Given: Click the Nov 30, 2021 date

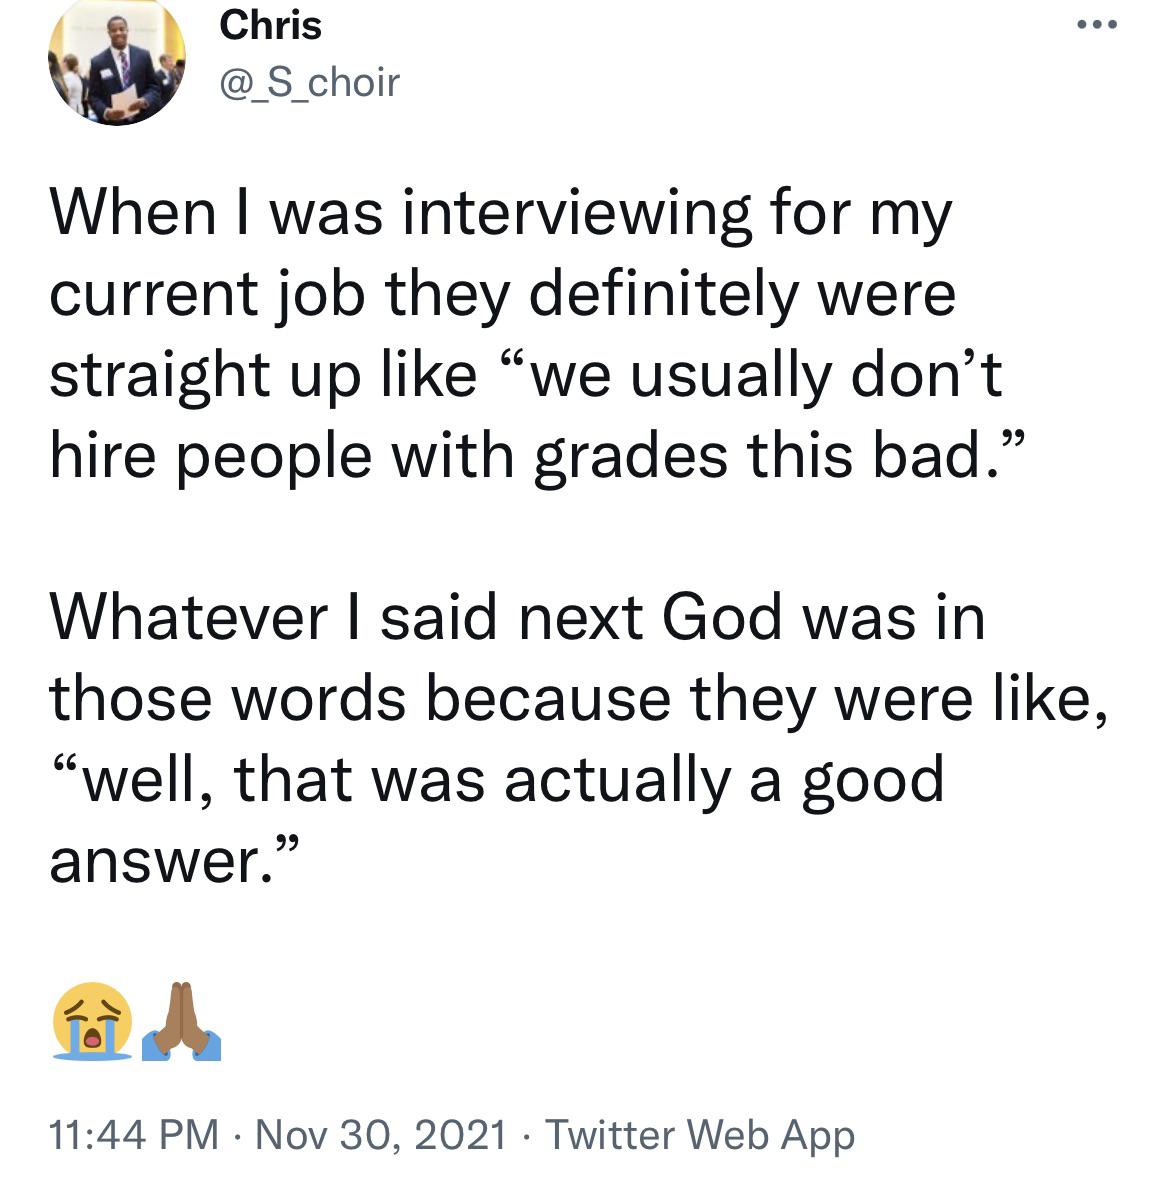Looking at the screenshot, I should point(381,1134).
